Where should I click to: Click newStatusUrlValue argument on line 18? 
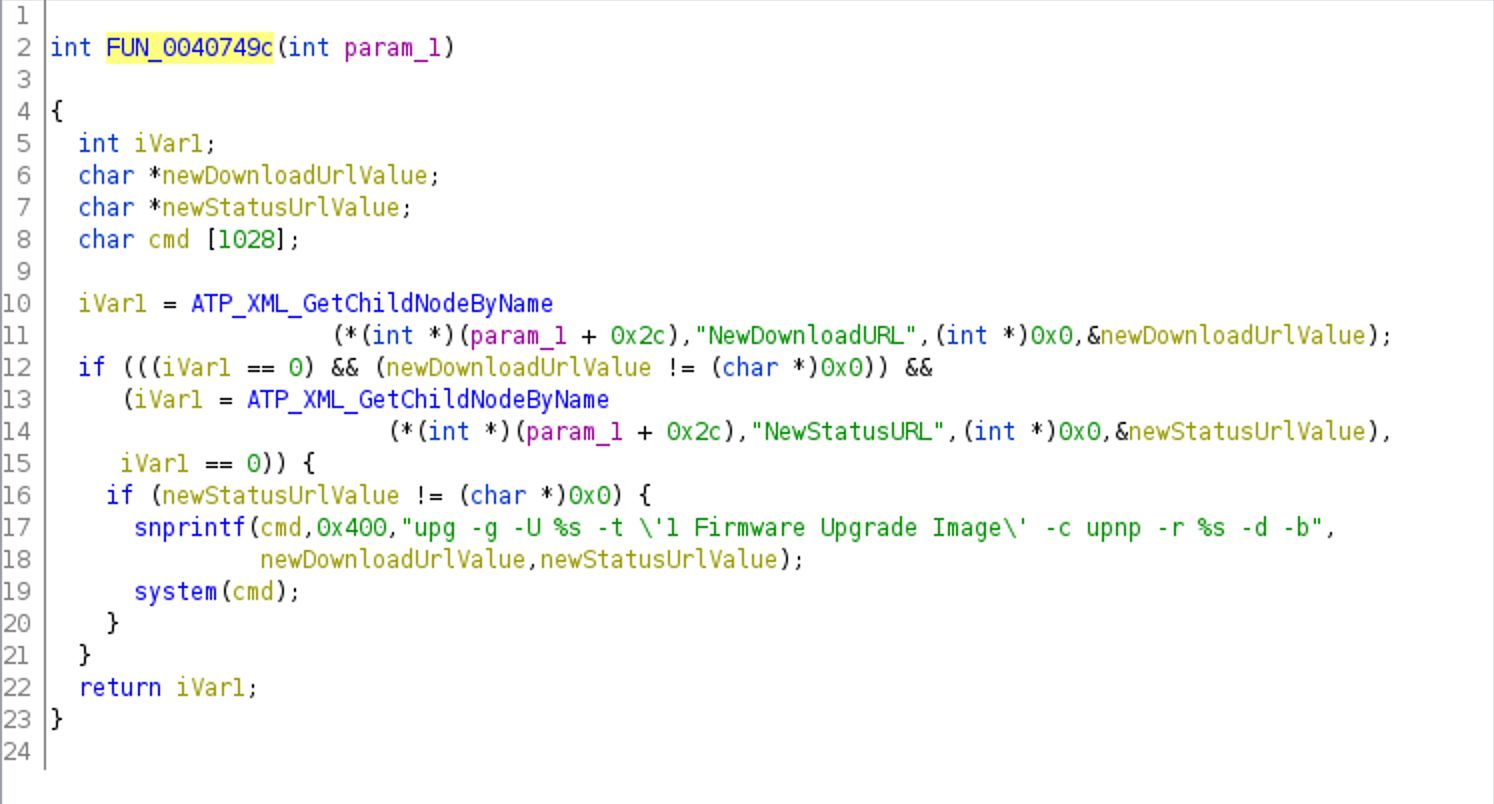659,559
